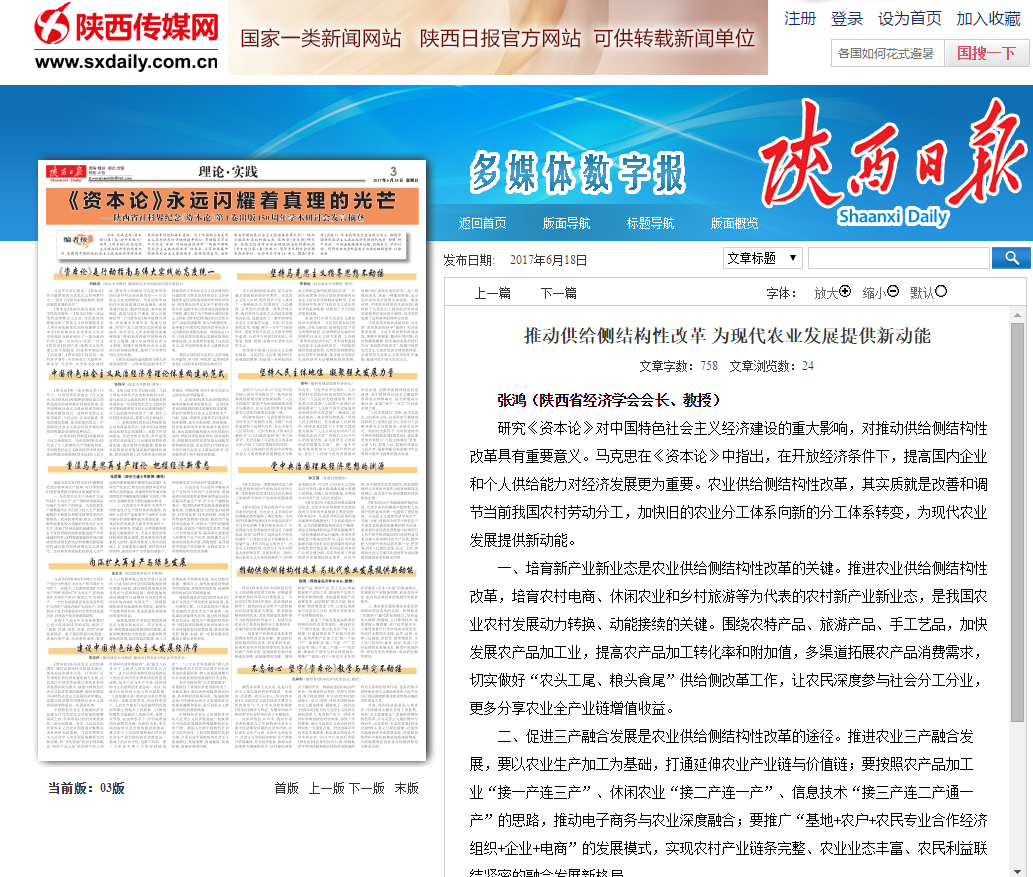
Task: Click the newspaper page 3 thumbnail
Action: 232,460
